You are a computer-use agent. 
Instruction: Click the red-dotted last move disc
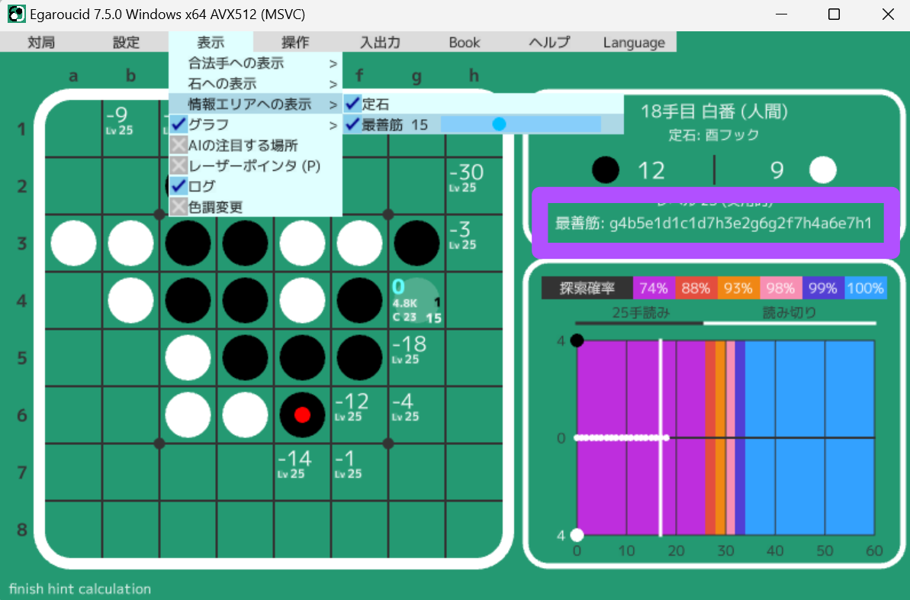[x=302, y=414]
